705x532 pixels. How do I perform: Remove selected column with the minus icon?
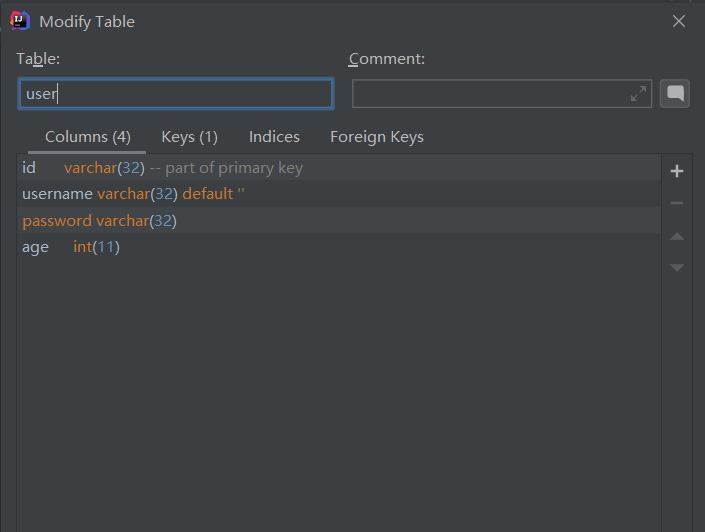click(677, 203)
